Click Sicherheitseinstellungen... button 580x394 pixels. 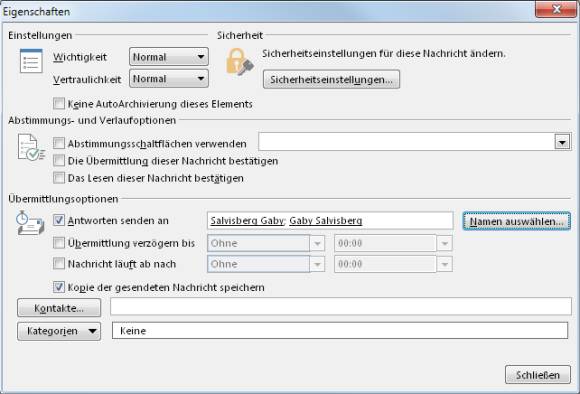coord(331,79)
